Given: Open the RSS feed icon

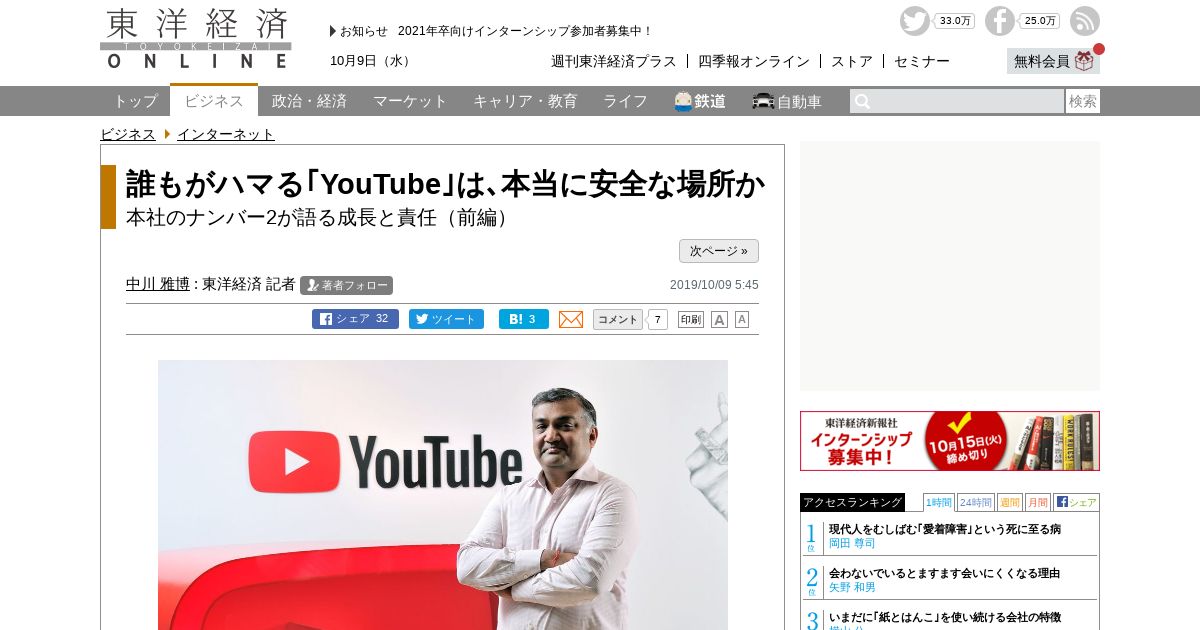Looking at the screenshot, I should click(1085, 21).
